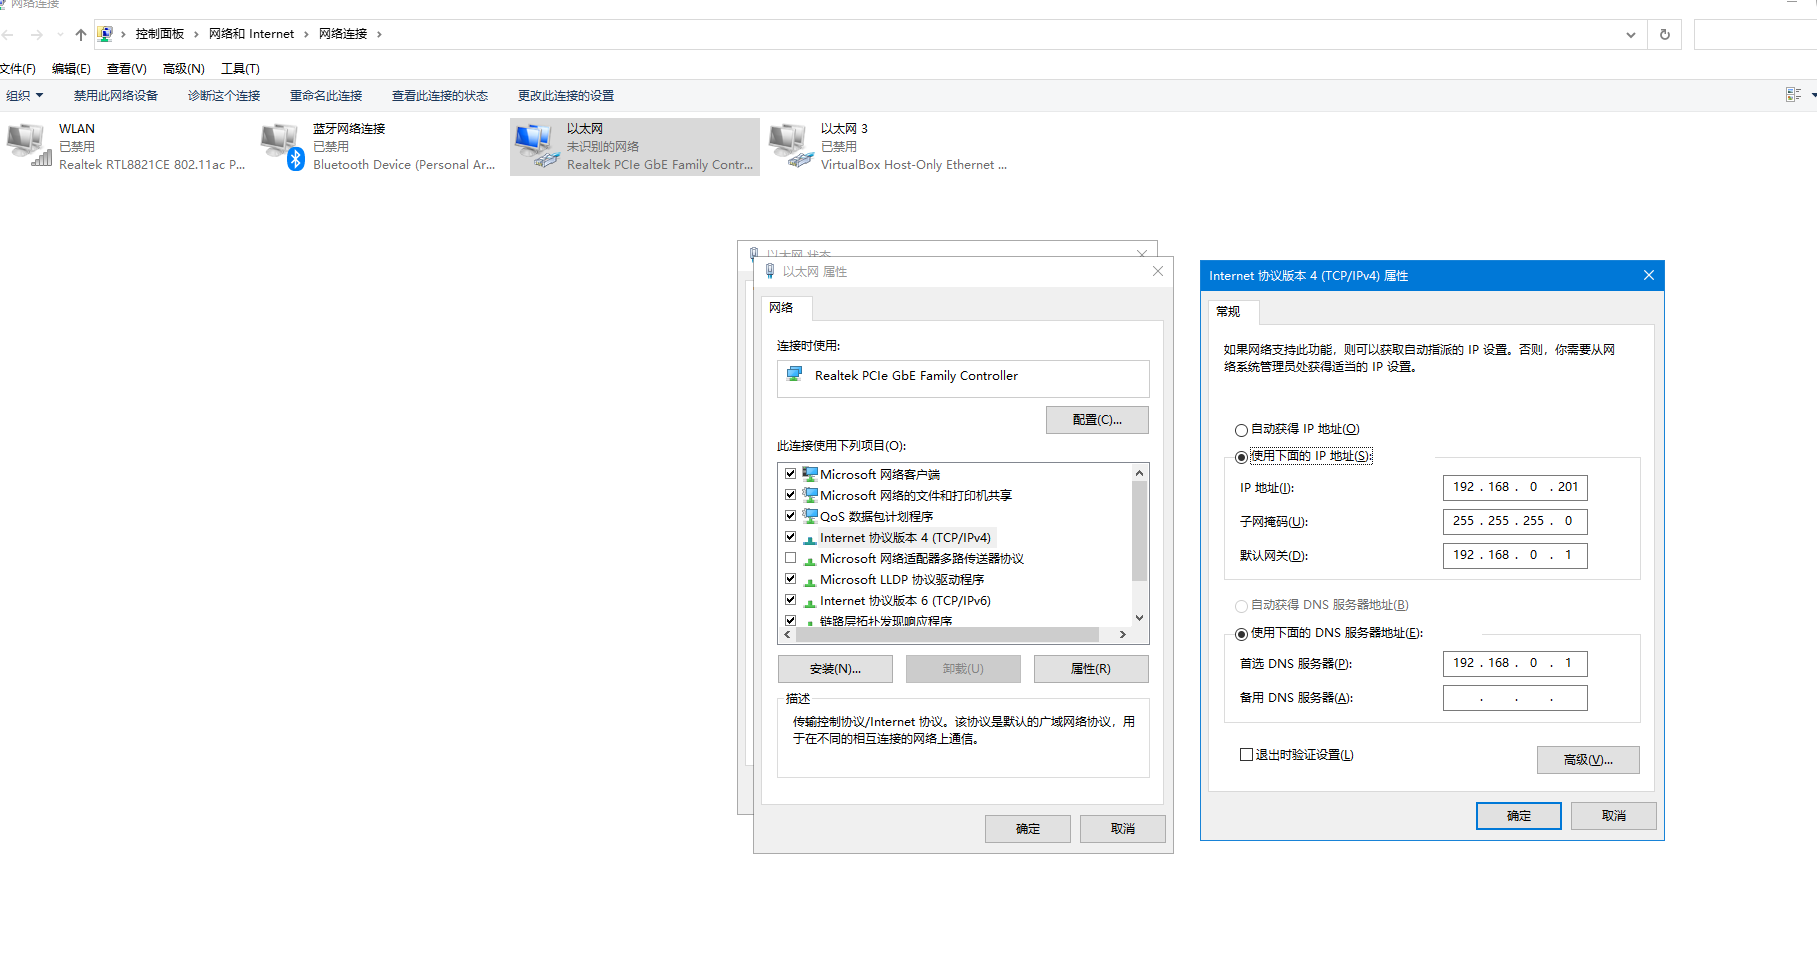Select the 蓝牙网络连接 Bluetooth adapter icon
Image resolution: width=1817 pixels, height=973 pixels.
coord(282,146)
